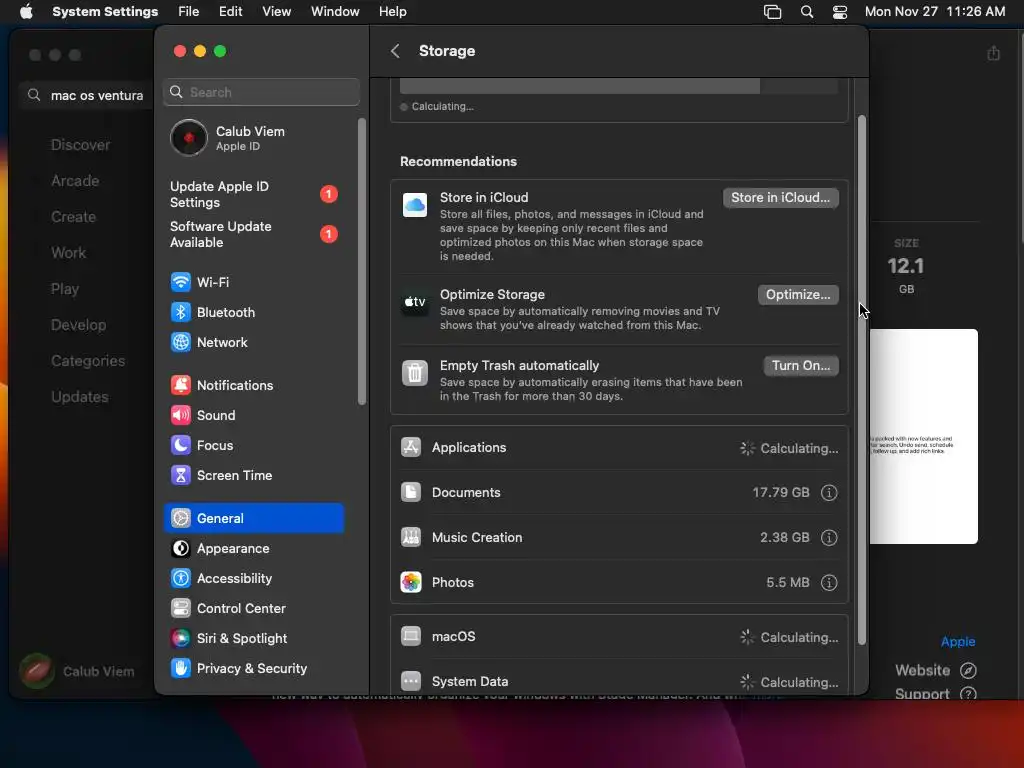The height and width of the screenshot is (768, 1024).
Task: Click the Photos app icon row
Action: tap(411, 583)
